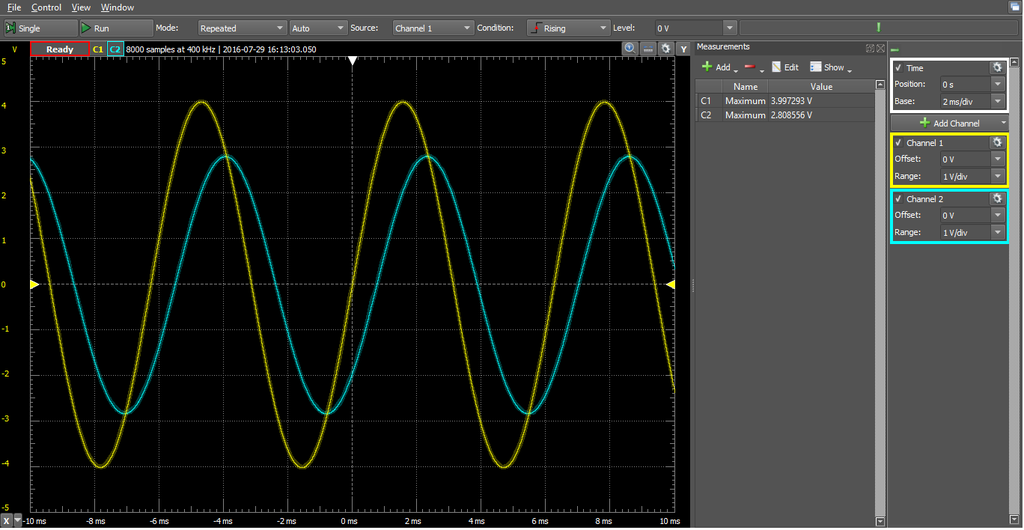Open Time settings gear icon
Viewport: 1024px width, 530px height.
(997, 67)
